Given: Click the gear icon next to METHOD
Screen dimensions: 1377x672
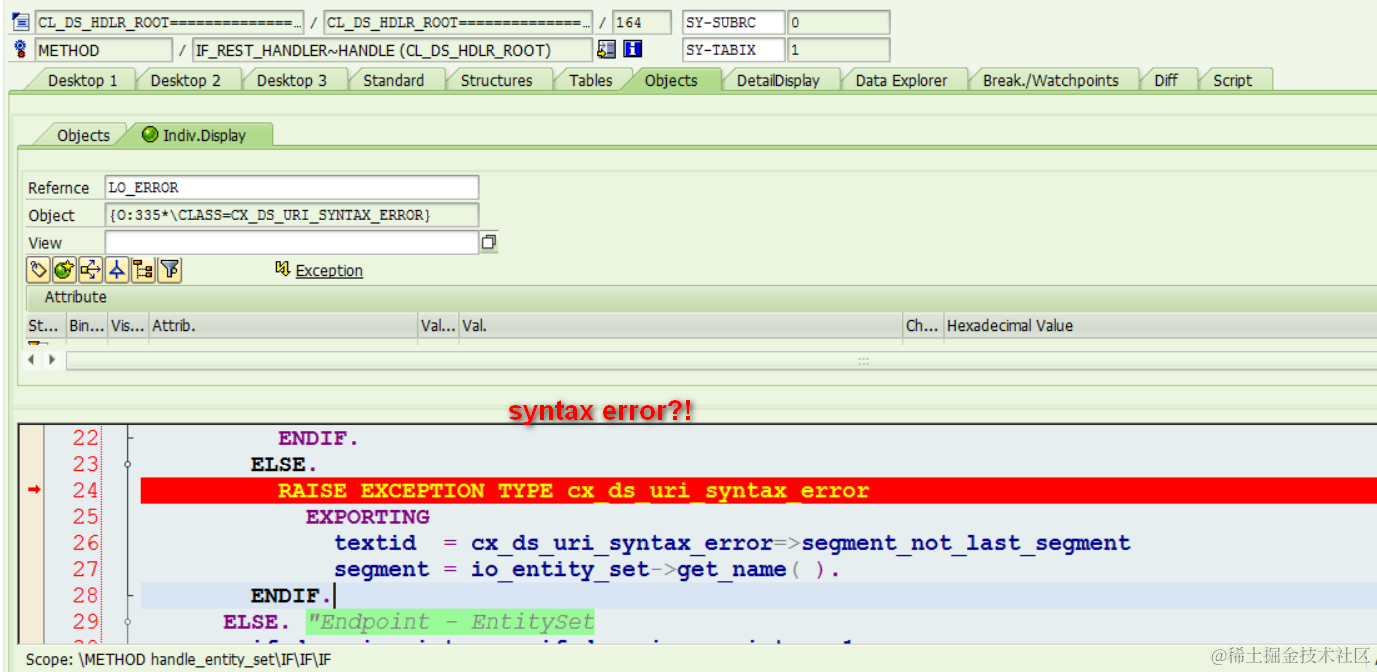Looking at the screenshot, I should (20, 49).
